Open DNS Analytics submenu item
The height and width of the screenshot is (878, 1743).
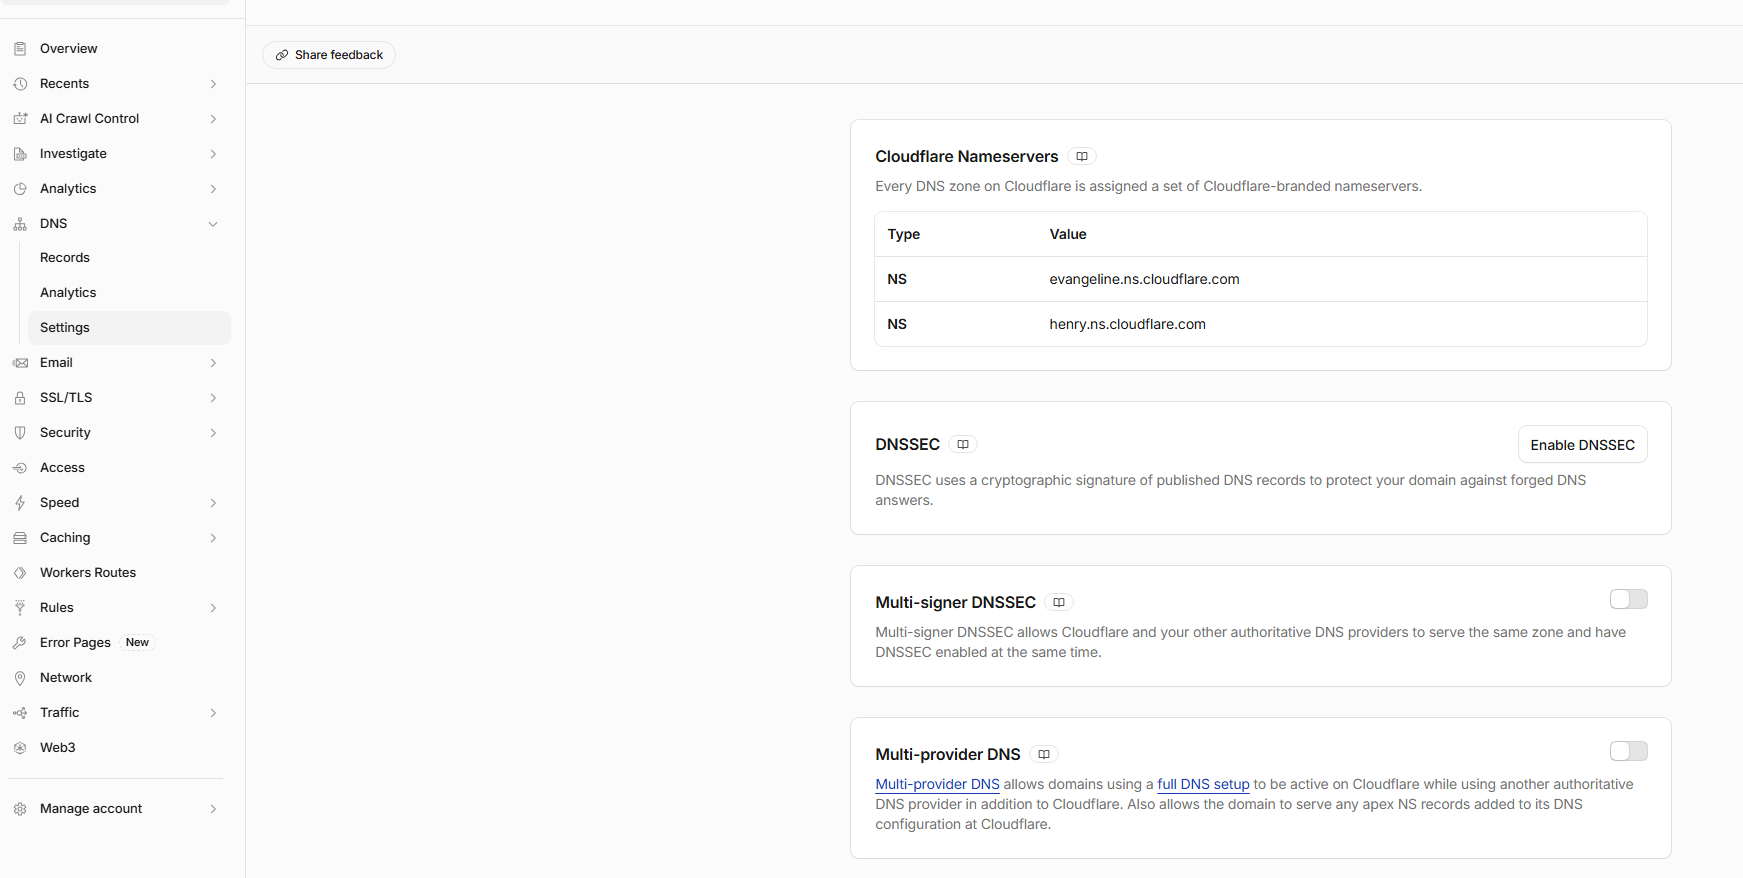[x=129, y=293]
